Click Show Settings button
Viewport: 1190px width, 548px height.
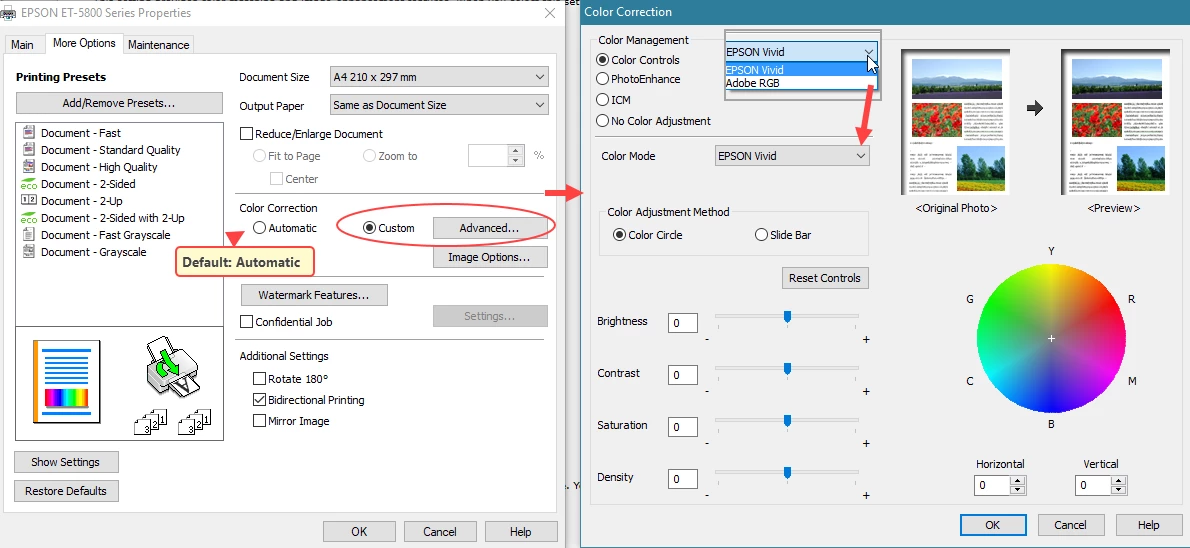[65, 461]
